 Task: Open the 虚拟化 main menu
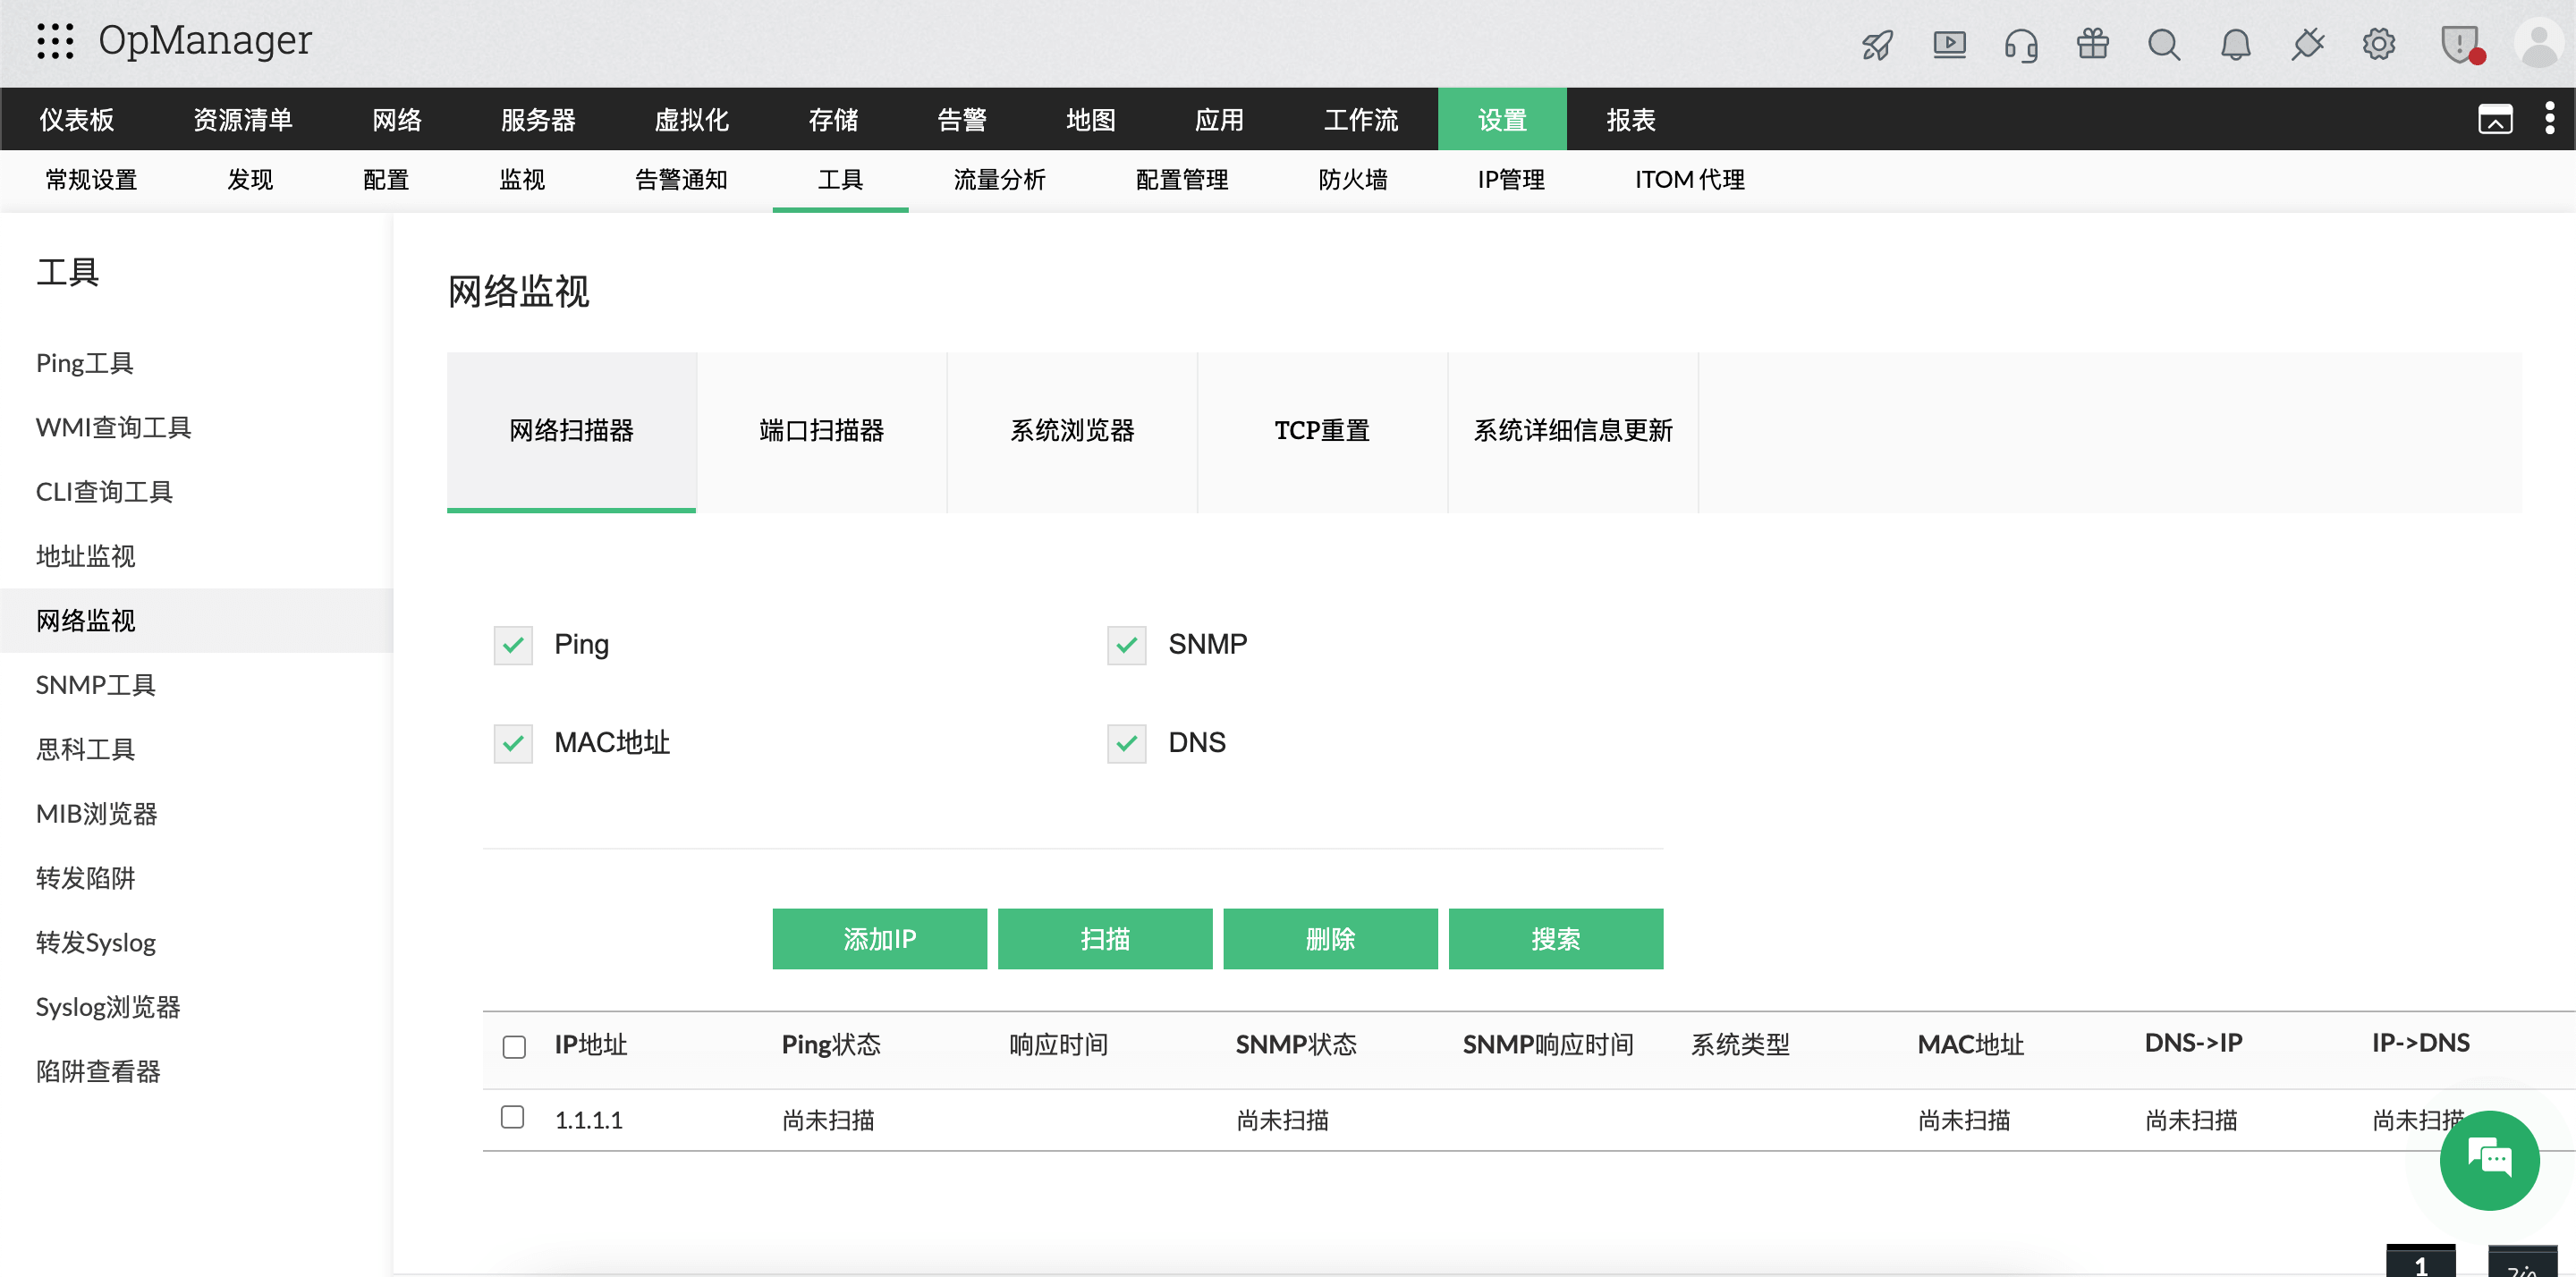(691, 119)
